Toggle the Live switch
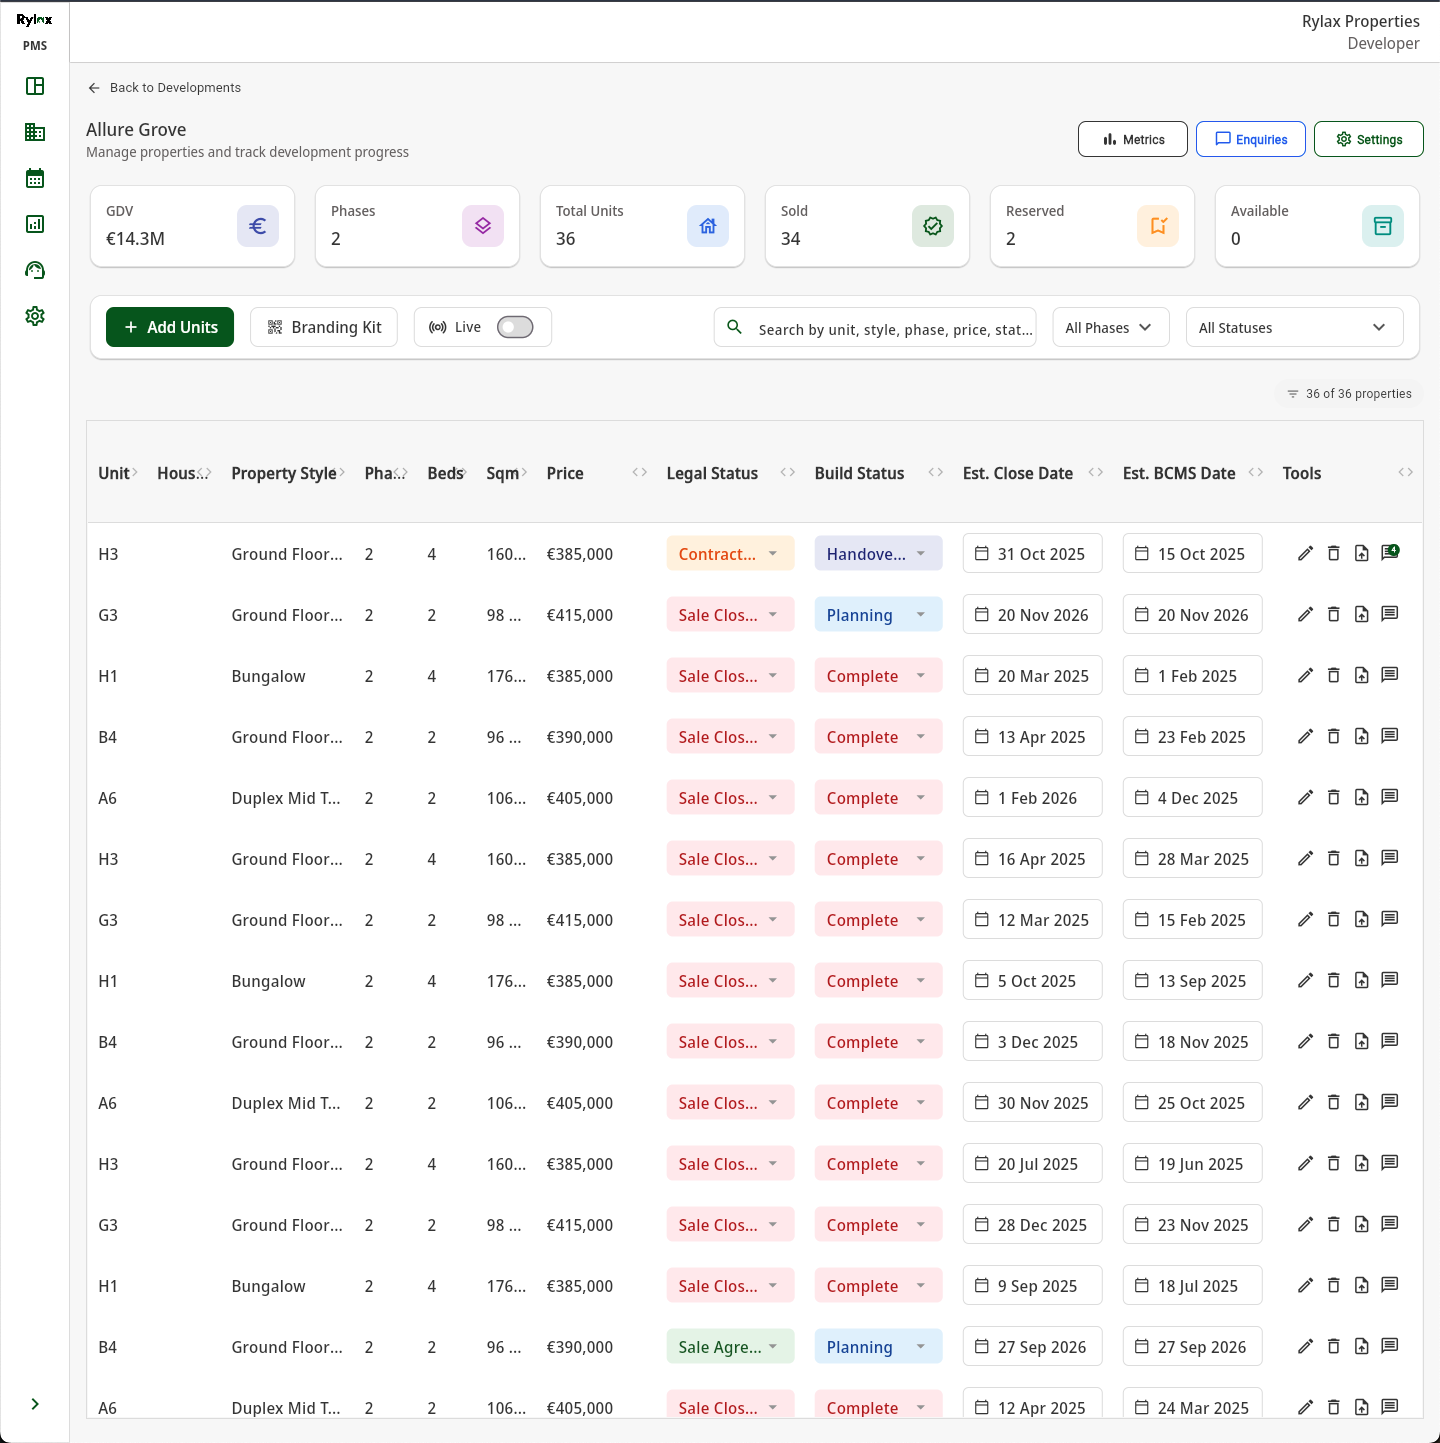The width and height of the screenshot is (1440, 1443). click(x=515, y=327)
